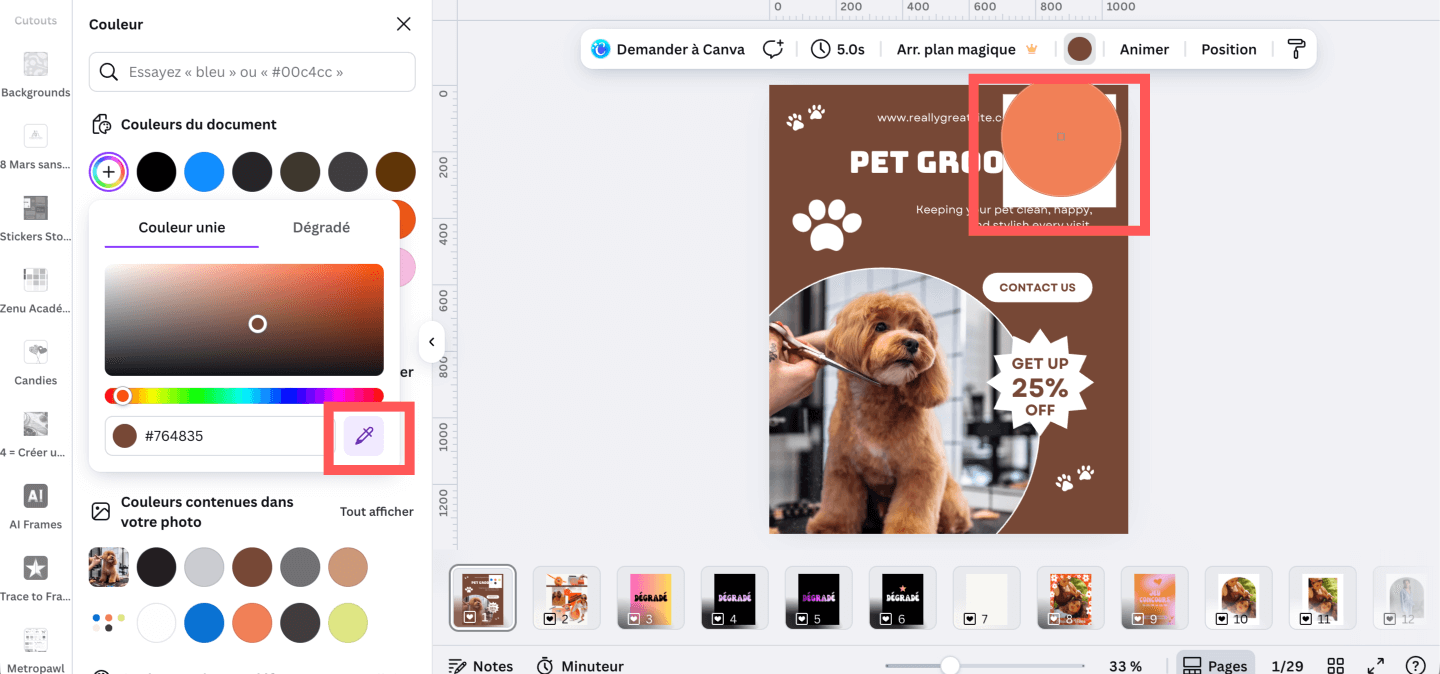Viewport: 1440px width, 674px height.
Task: Open Arr. plan magique option
Action: [x=957, y=48]
